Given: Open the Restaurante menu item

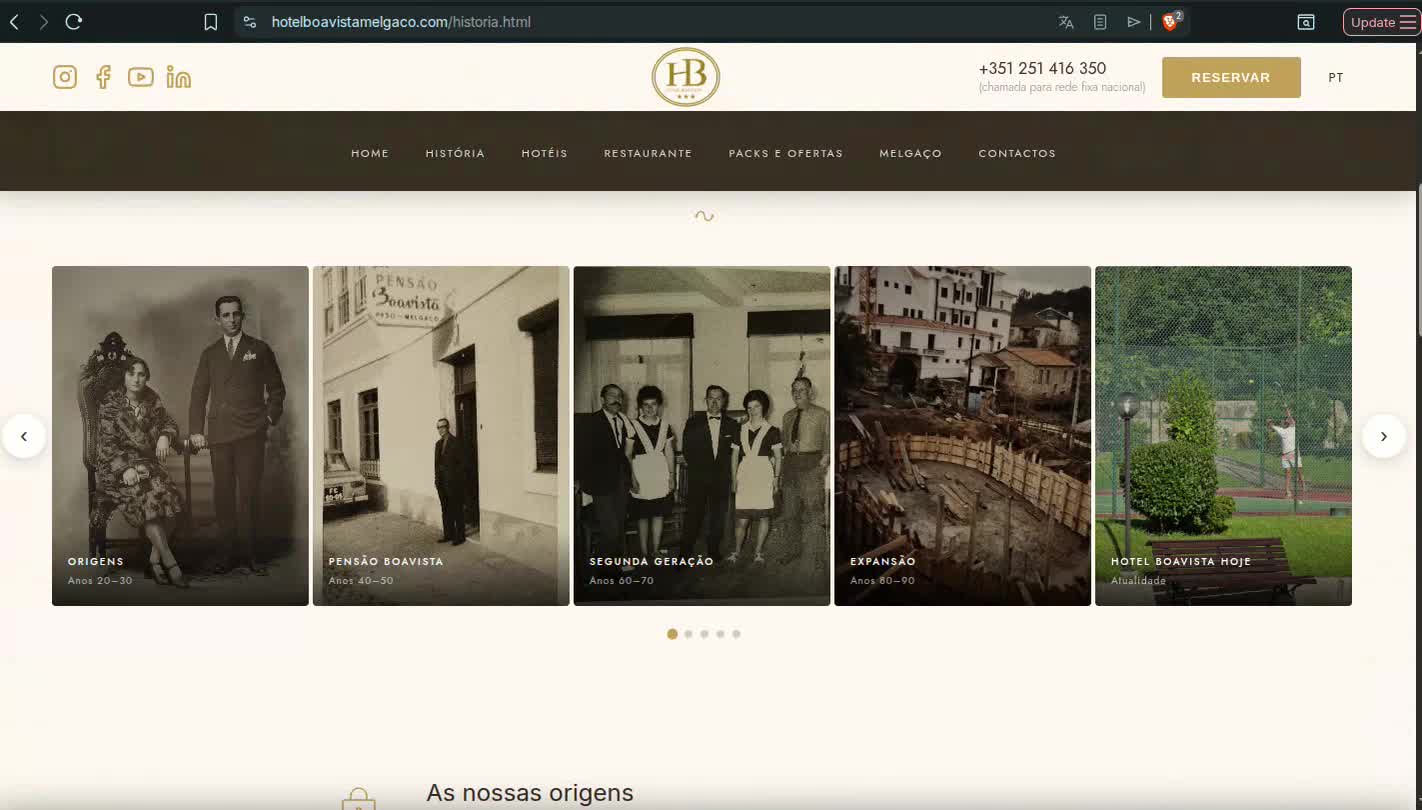Looking at the screenshot, I should (x=648, y=153).
